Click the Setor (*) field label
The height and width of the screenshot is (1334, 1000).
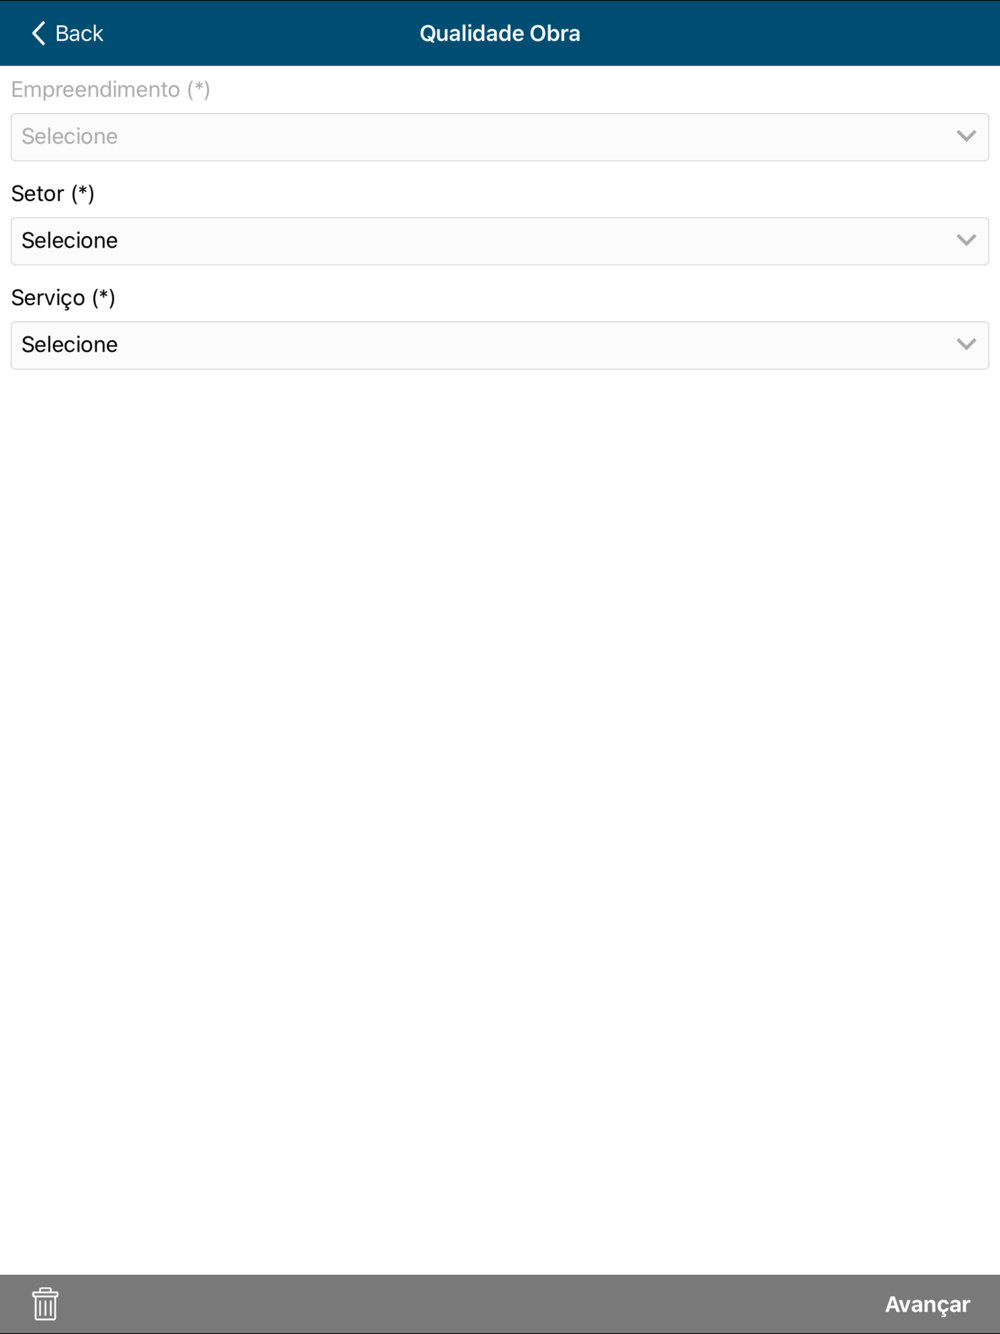click(x=53, y=193)
